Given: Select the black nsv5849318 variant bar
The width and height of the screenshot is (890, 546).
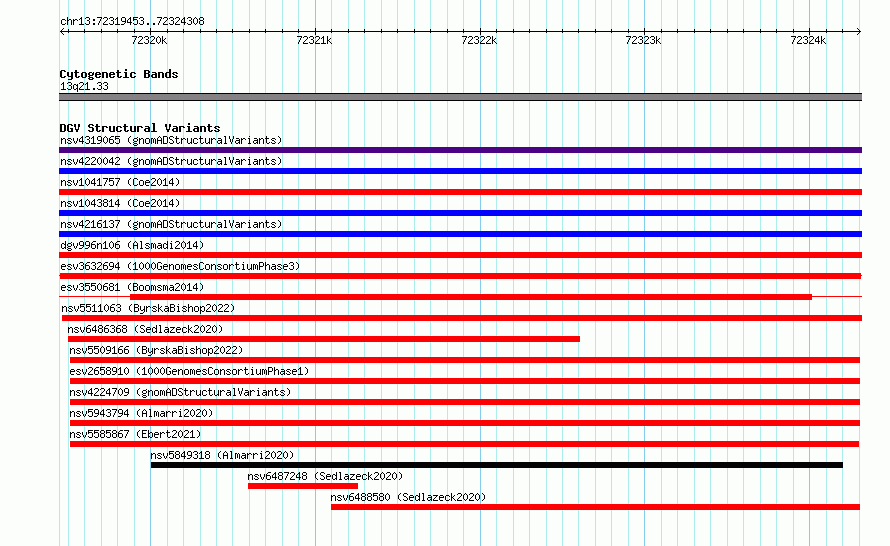Looking at the screenshot, I should tap(497, 465).
